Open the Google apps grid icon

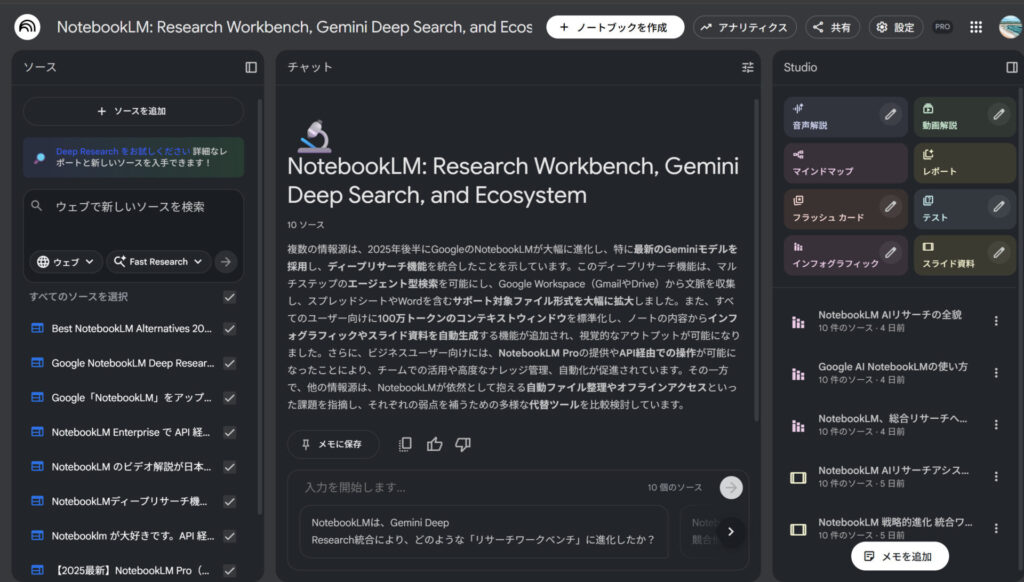[975, 27]
